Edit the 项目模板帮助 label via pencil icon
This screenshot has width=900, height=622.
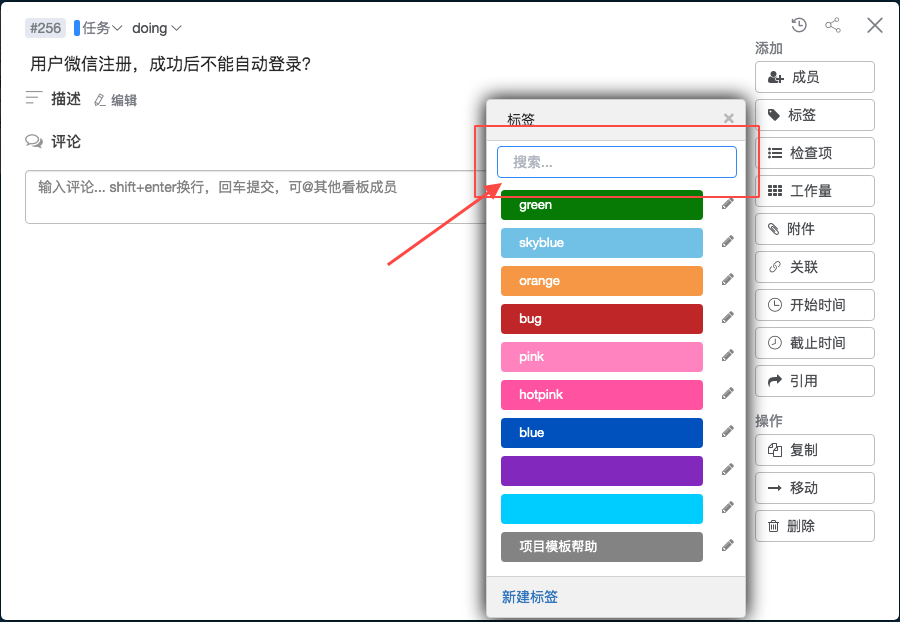coord(728,546)
